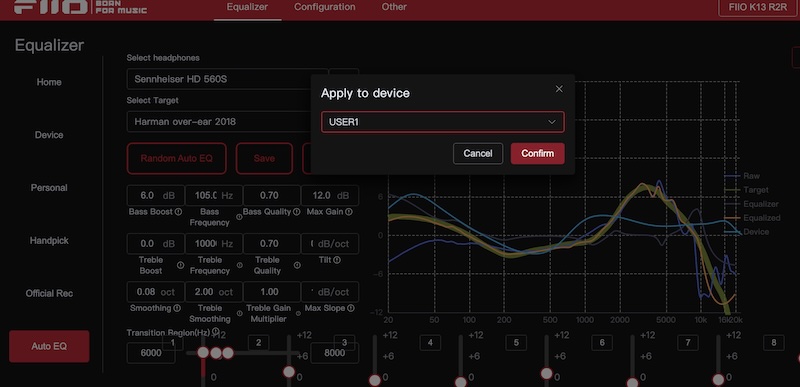Toggle the Equalized curve in legend
The image size is (800, 387).
(x=753, y=218)
